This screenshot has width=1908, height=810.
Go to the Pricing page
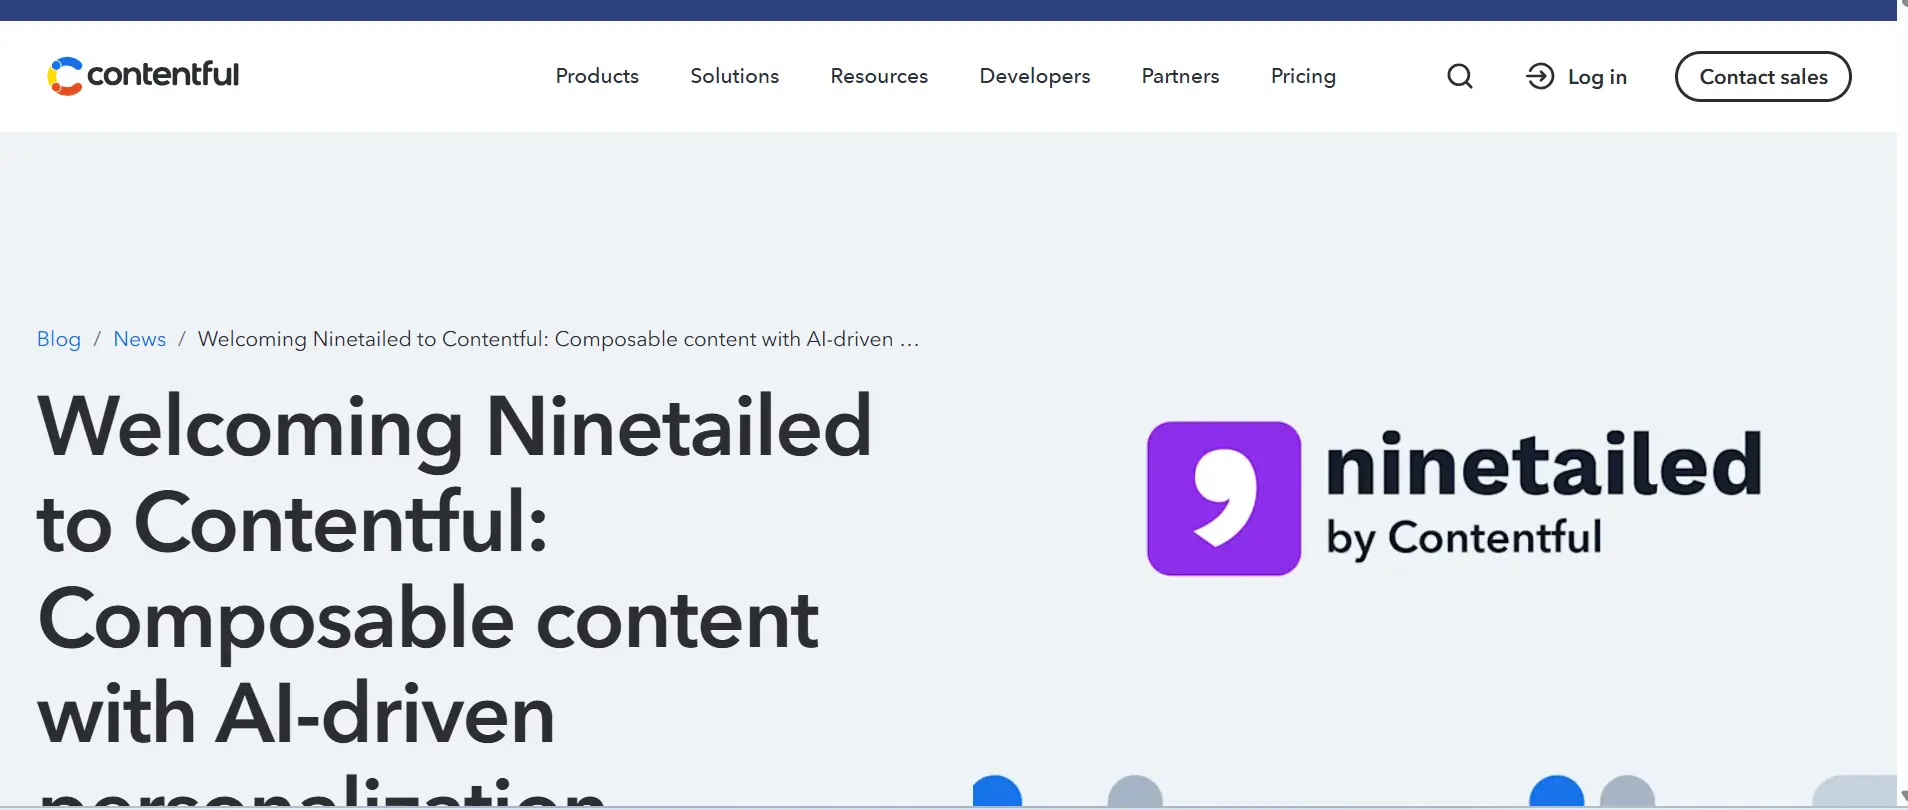coord(1303,76)
